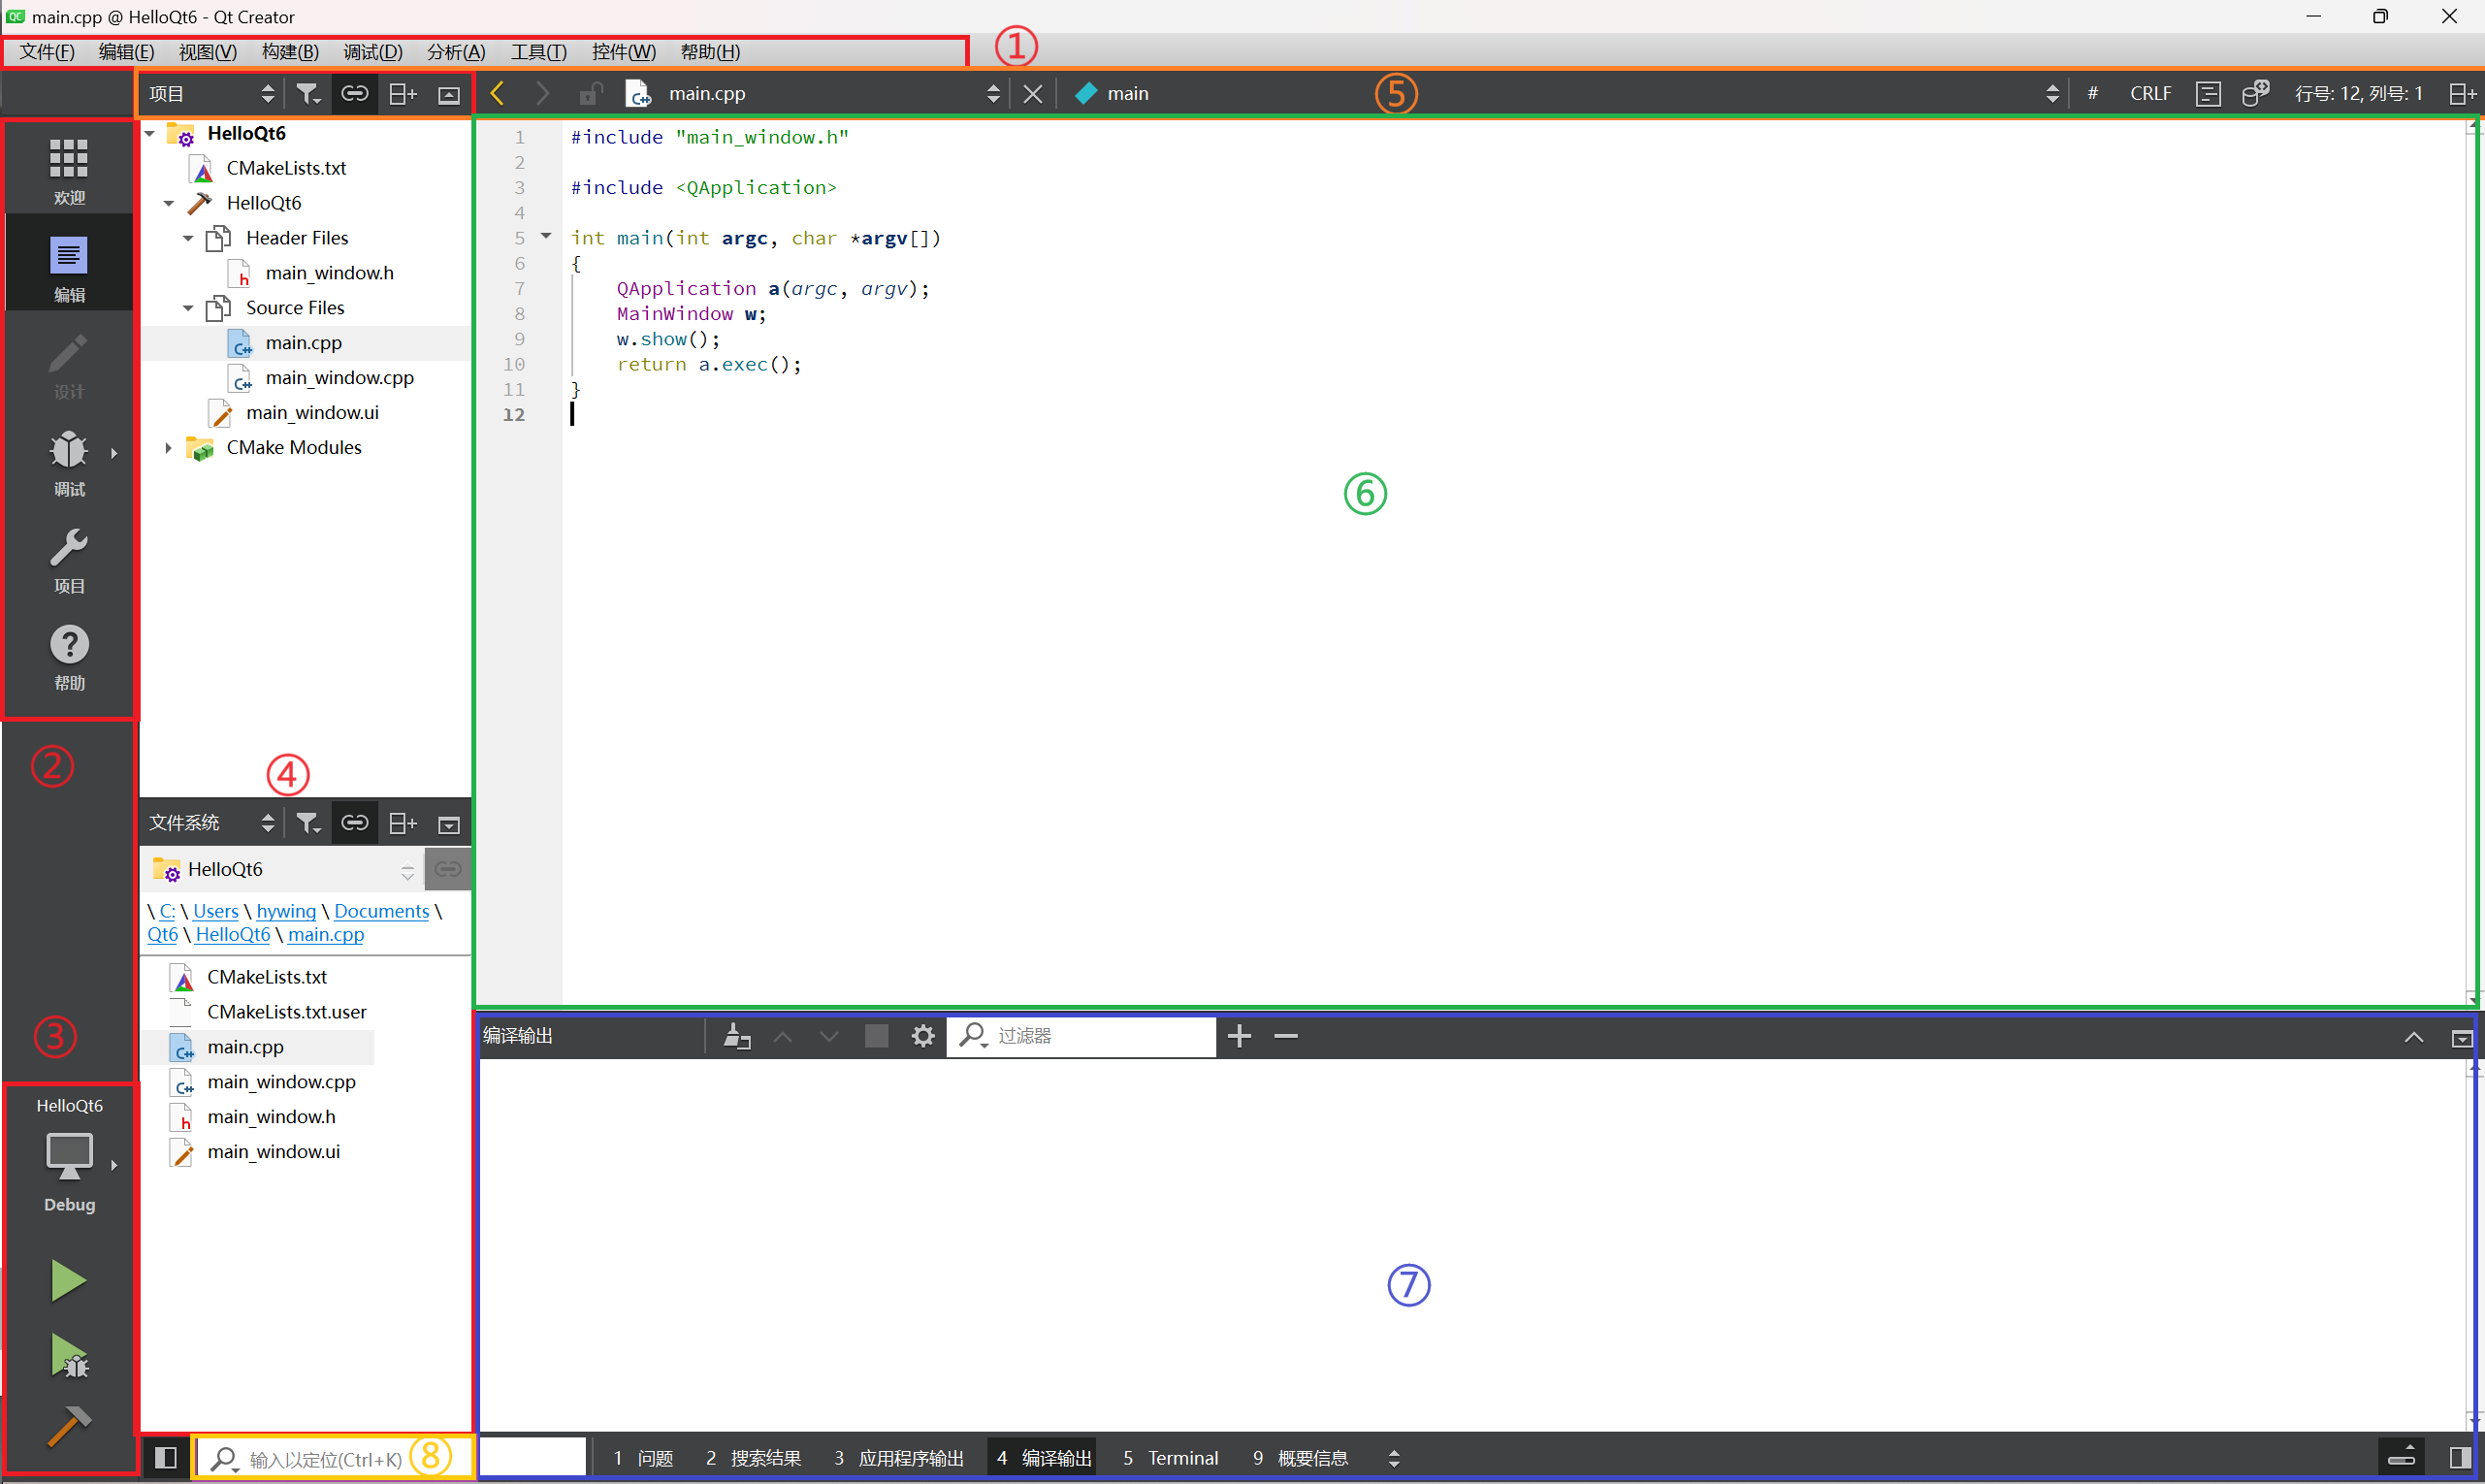
Task: Collapse the HelloQt6 project root
Action: (150, 133)
